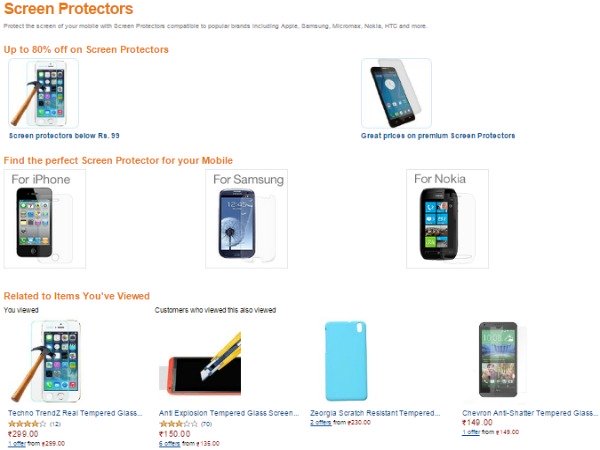Image resolution: width=600 pixels, height=450 pixels.
Task: Click the hammer-and-phone screen protectors below Rs. 99 image
Action: click(x=43, y=93)
